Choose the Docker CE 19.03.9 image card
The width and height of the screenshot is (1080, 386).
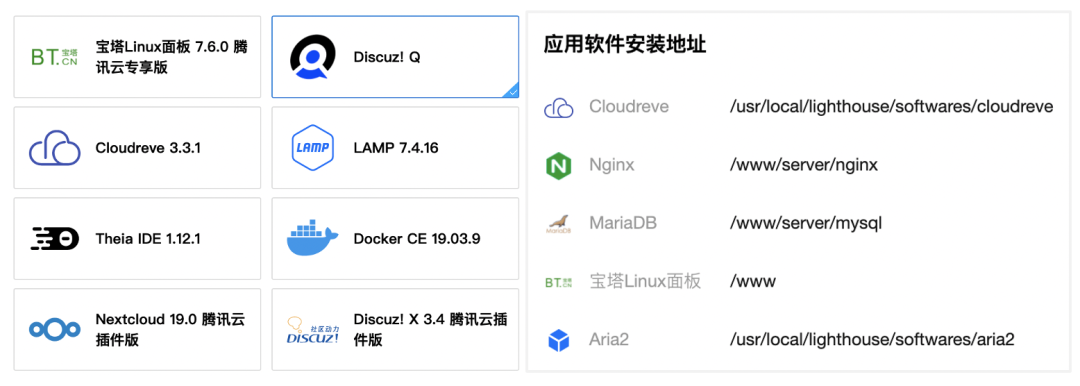click(x=395, y=238)
